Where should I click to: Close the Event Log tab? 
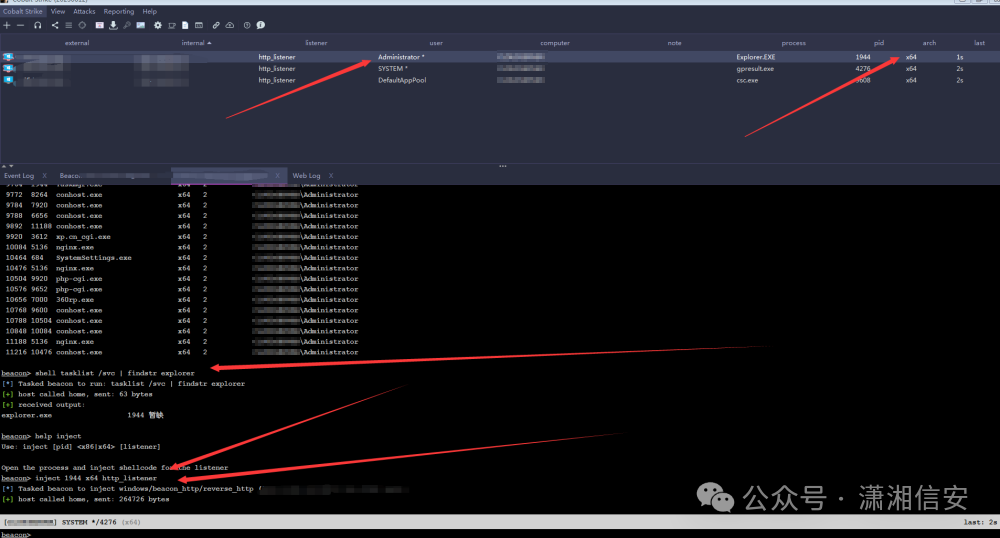[x=44, y=176]
